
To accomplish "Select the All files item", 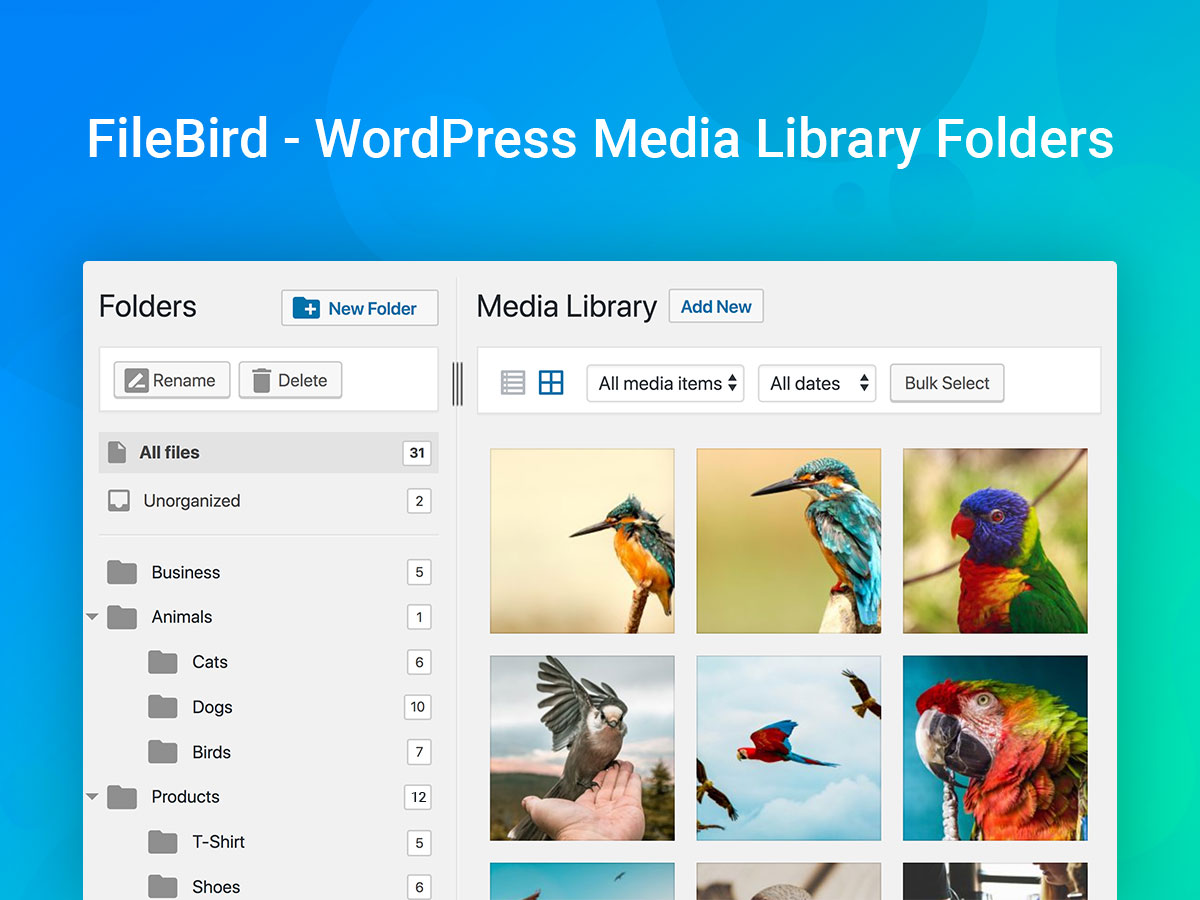I will [268, 452].
